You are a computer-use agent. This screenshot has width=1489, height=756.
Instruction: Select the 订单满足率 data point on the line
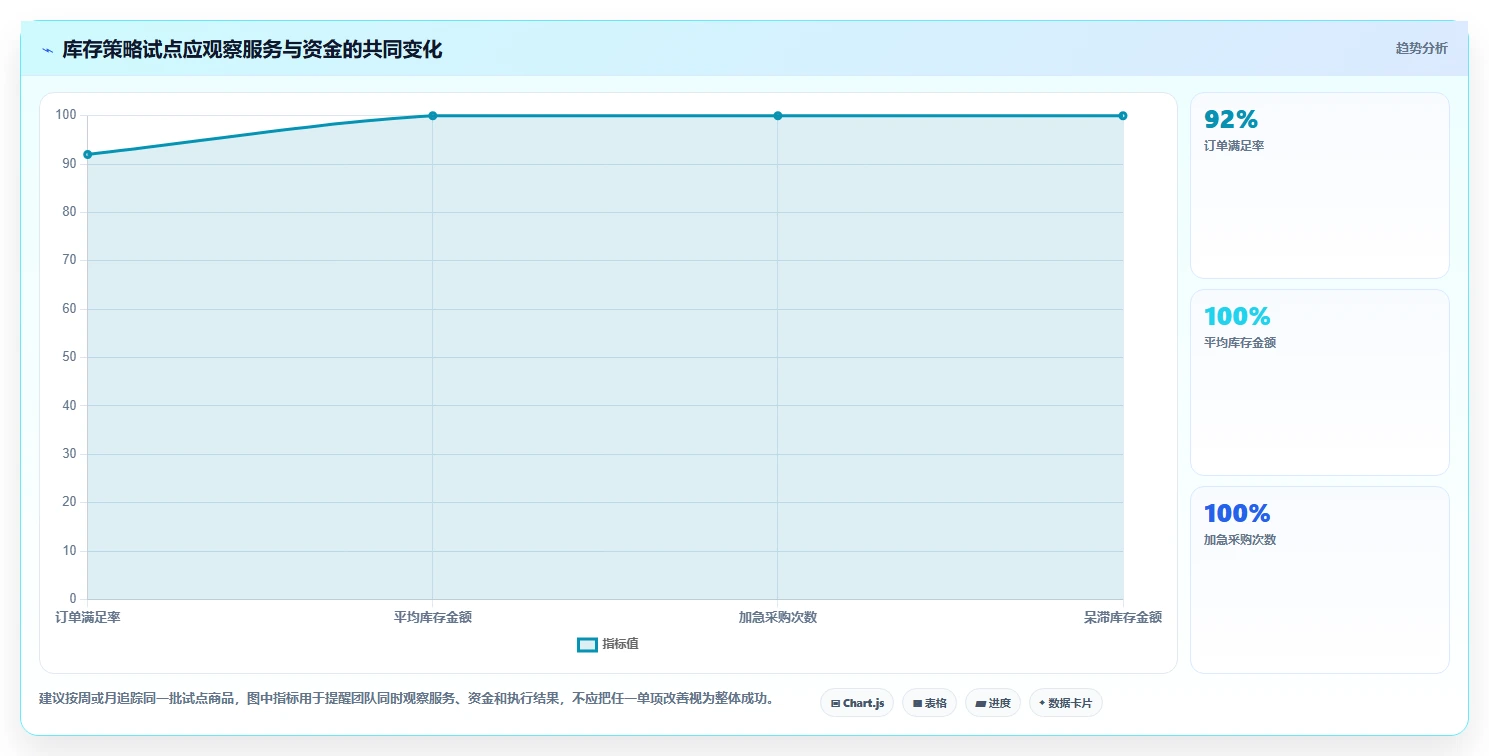[x=88, y=154]
